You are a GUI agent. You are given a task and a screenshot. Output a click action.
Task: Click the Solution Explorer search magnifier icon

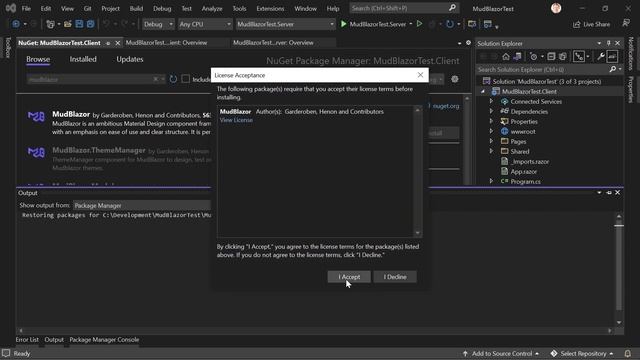pyautogui.click(x=613, y=70)
